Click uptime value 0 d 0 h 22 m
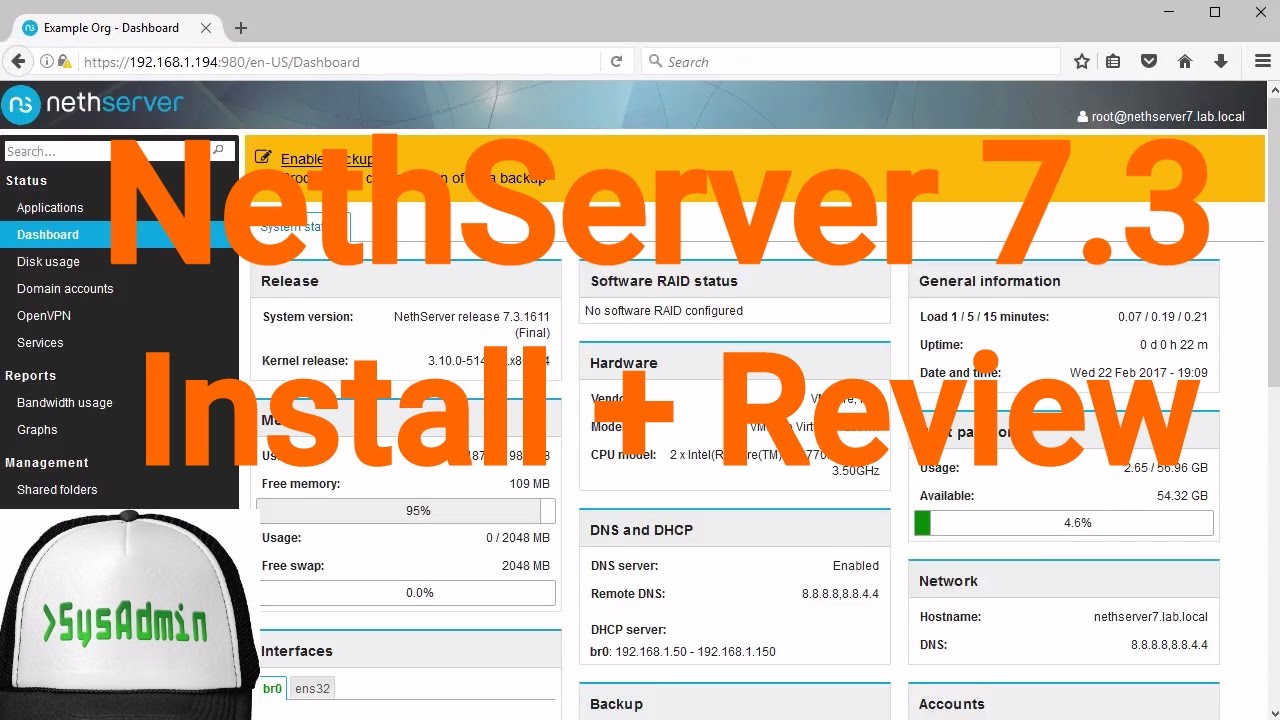1280x720 pixels. point(1174,345)
